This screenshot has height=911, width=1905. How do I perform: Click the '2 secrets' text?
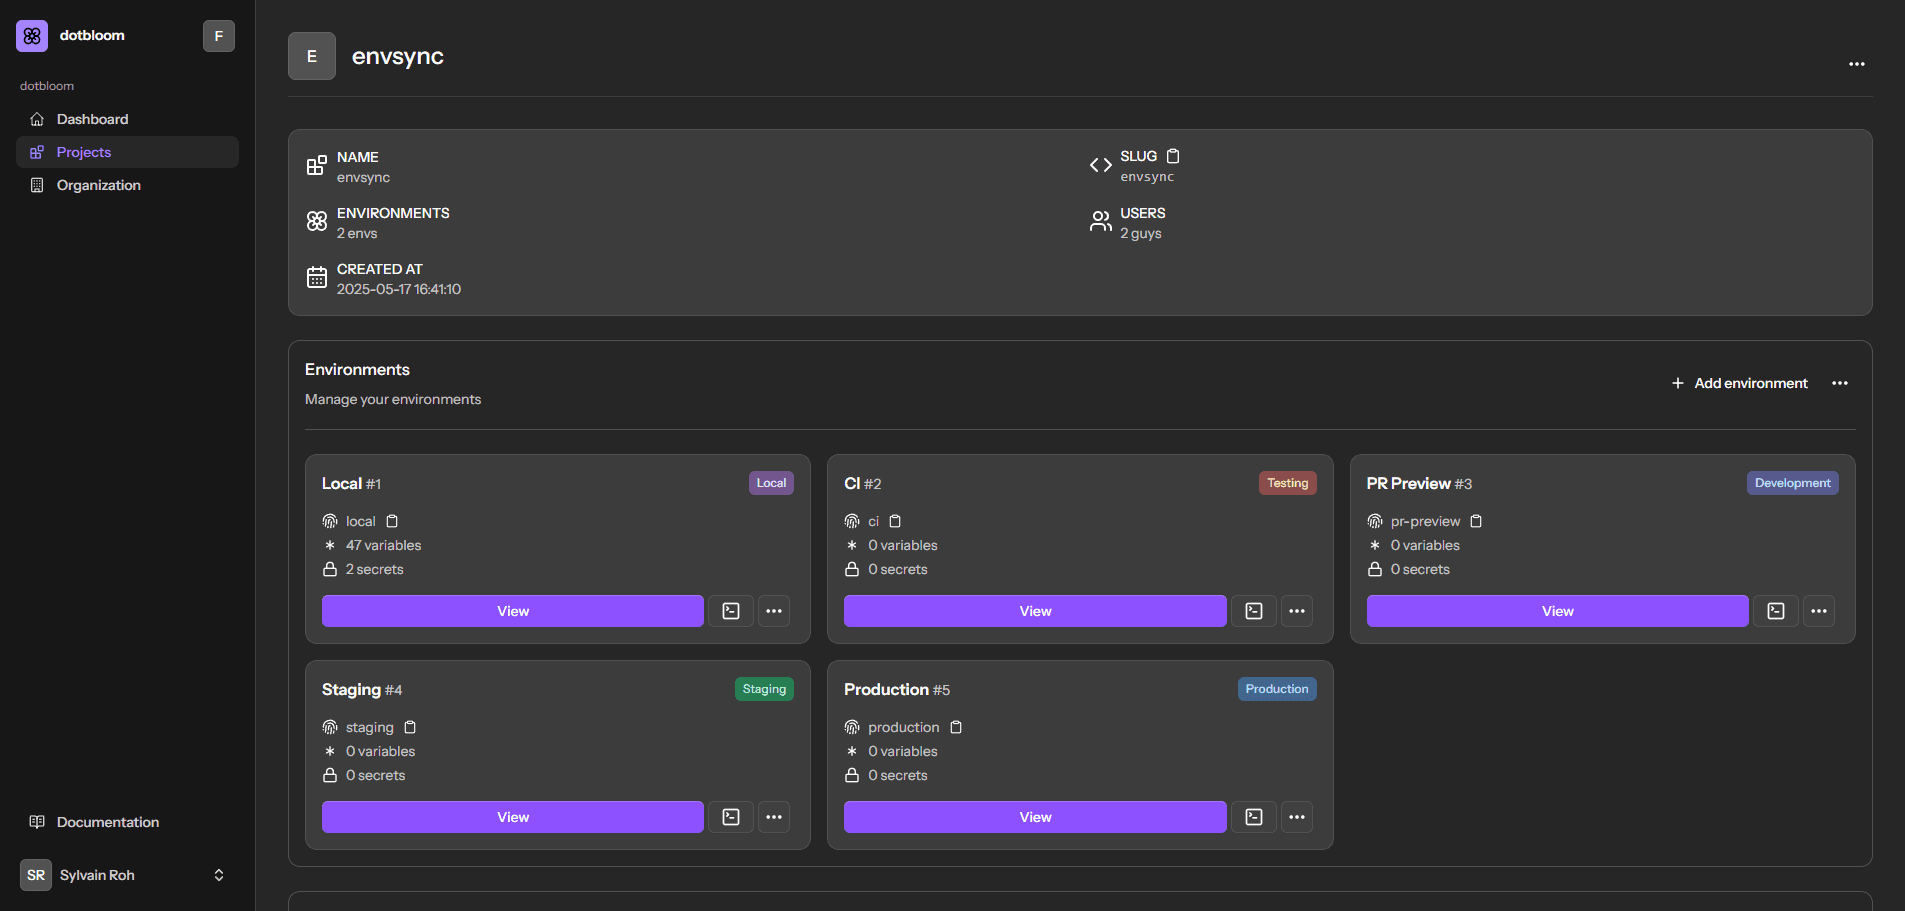click(375, 569)
